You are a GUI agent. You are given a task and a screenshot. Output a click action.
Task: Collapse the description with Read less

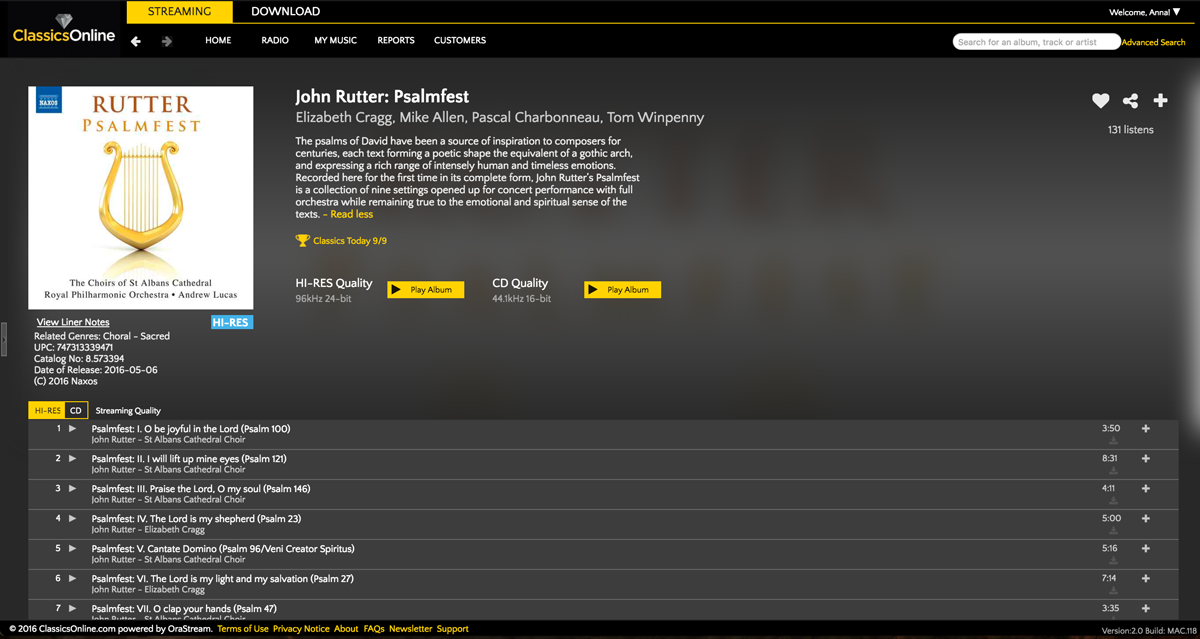(x=352, y=214)
